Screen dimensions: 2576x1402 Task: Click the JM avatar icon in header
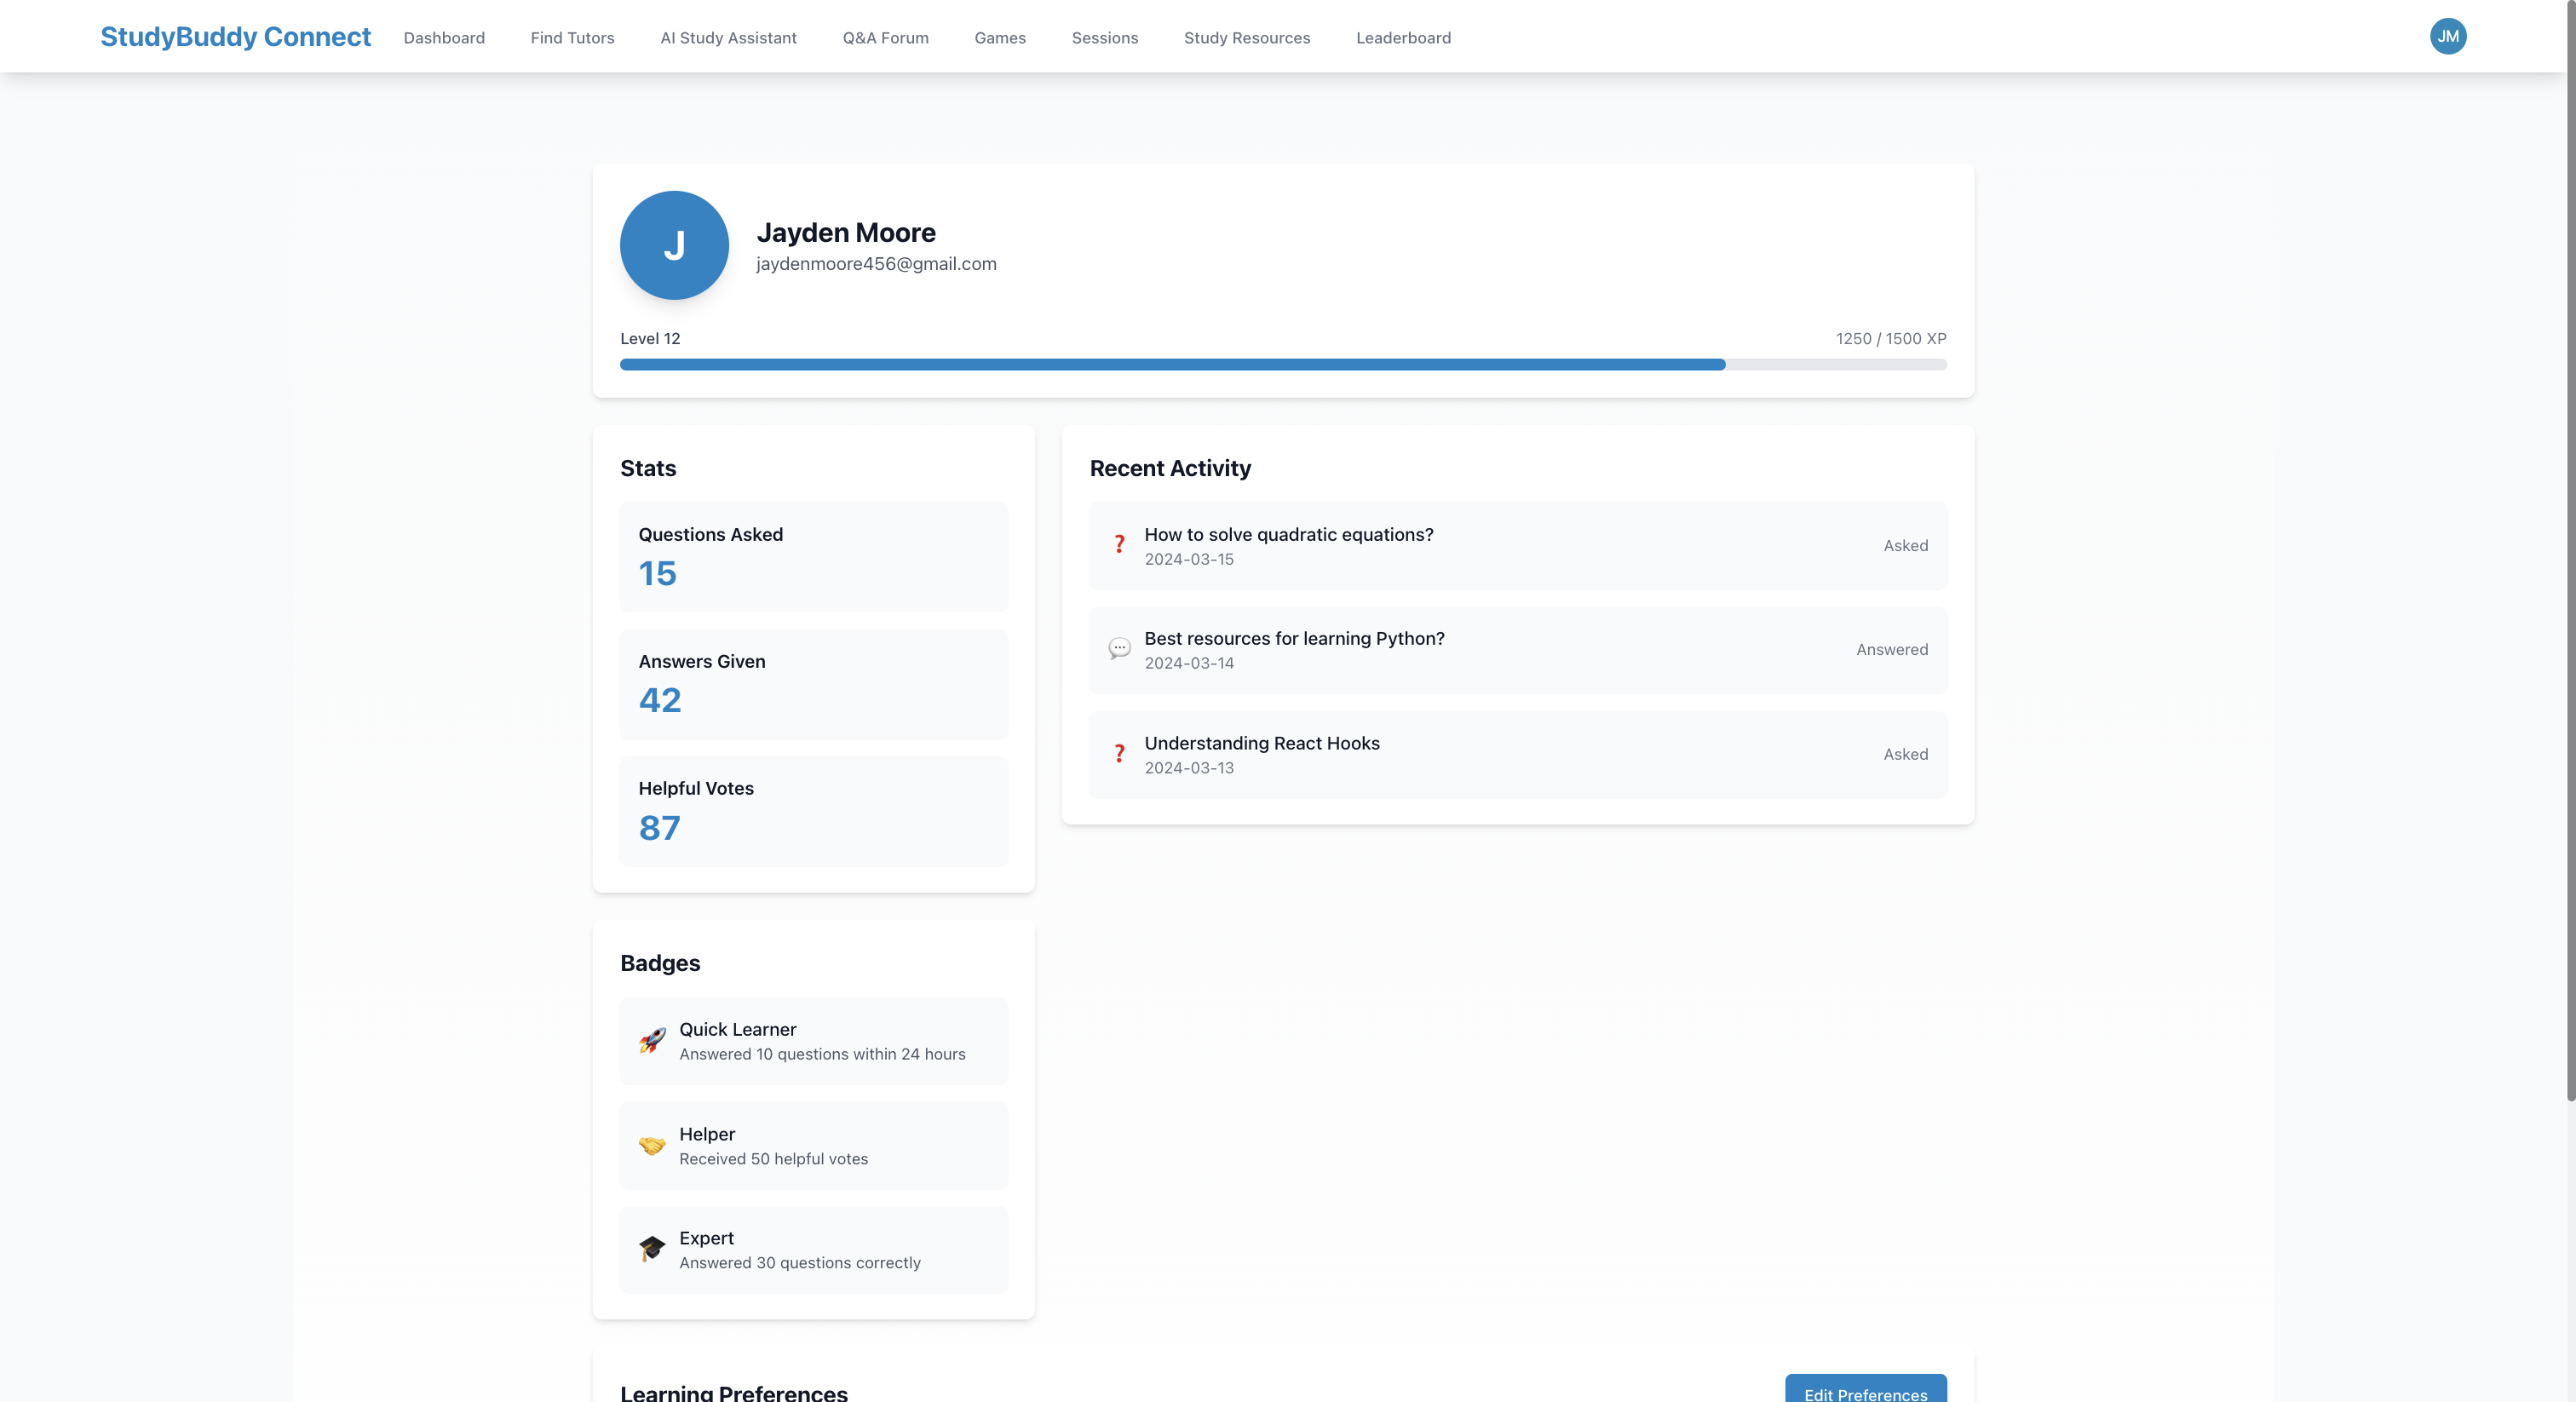(x=2447, y=37)
